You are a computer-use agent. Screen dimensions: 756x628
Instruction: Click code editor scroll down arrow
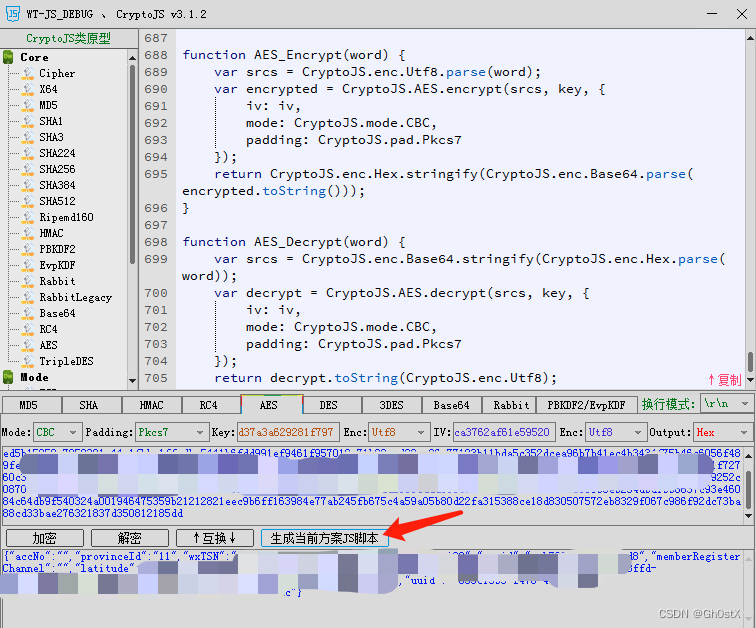click(750, 380)
